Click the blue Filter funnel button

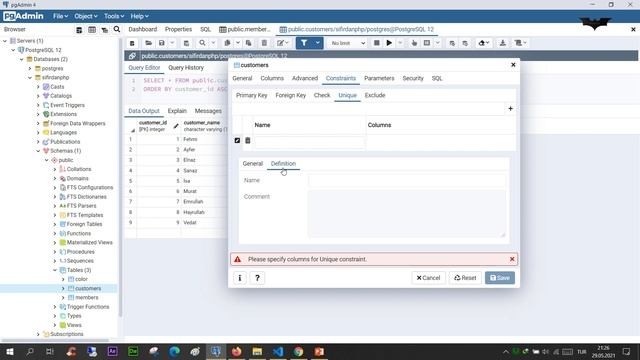tap(304, 43)
